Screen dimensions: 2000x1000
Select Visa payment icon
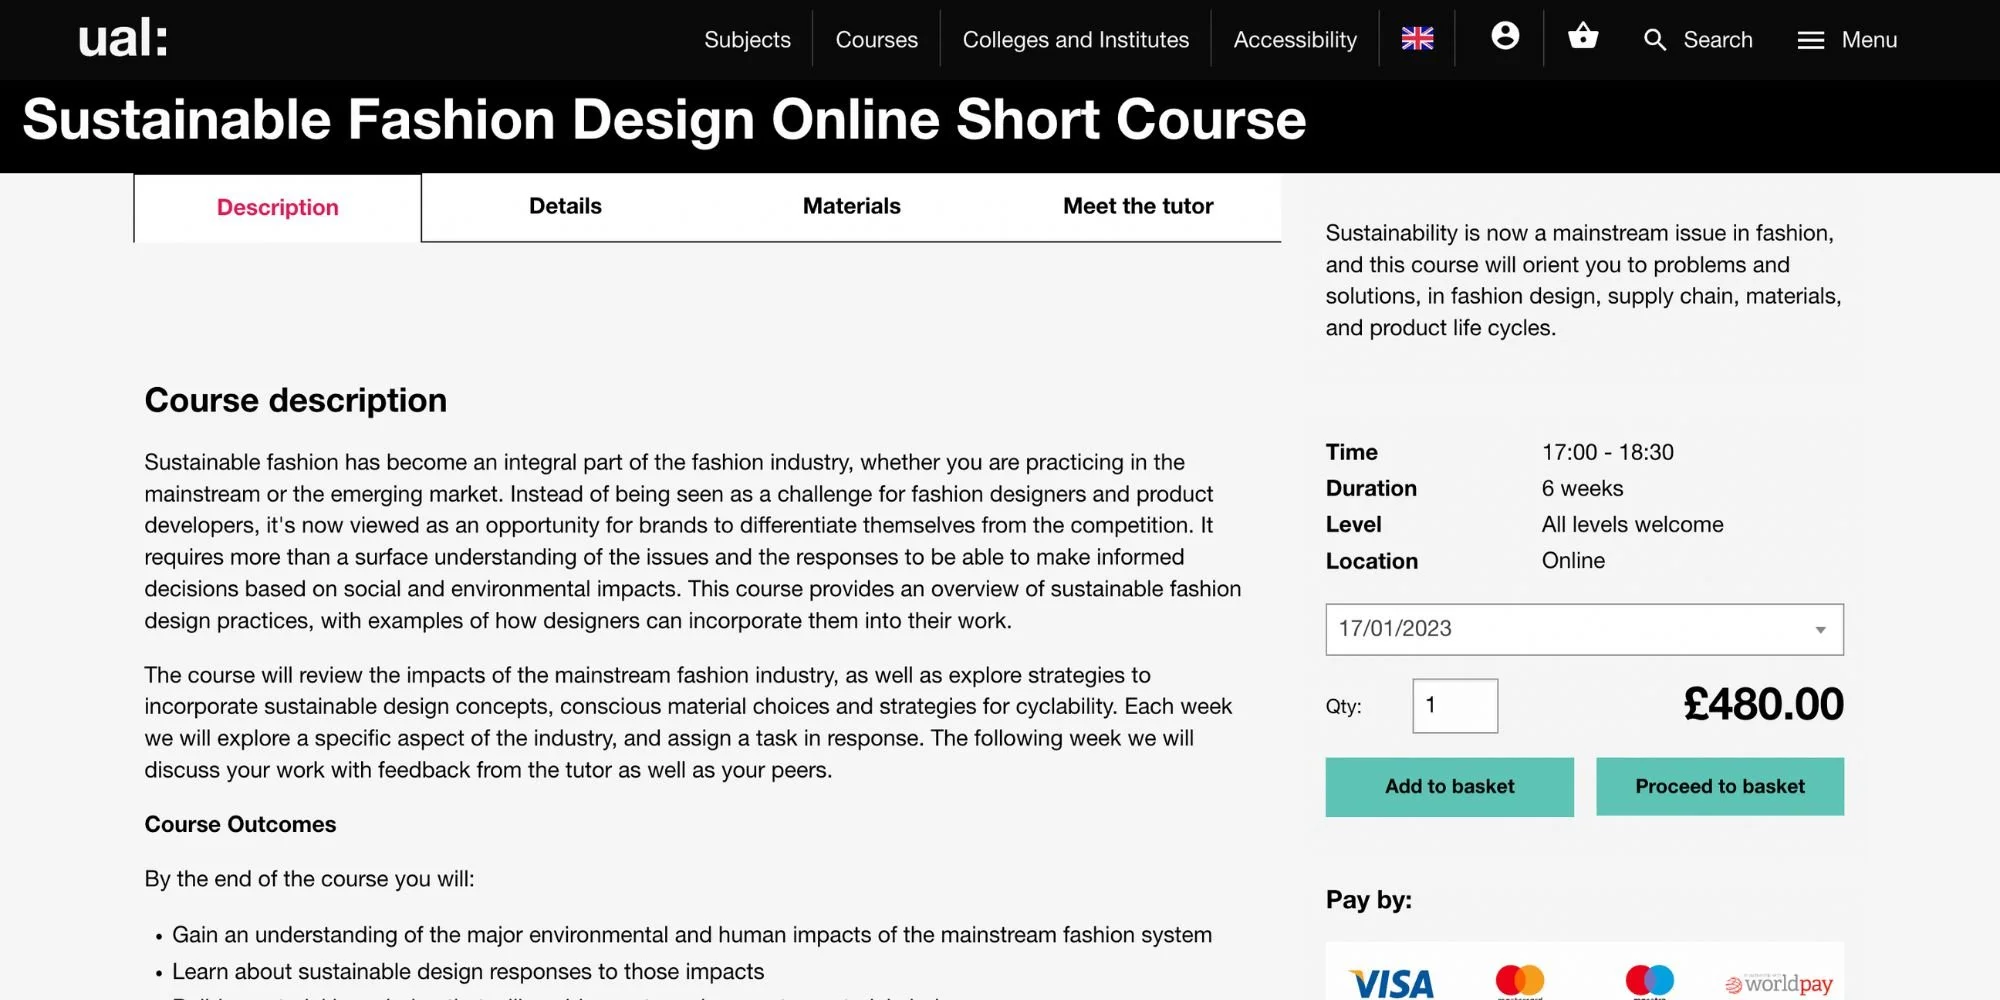[1392, 983]
